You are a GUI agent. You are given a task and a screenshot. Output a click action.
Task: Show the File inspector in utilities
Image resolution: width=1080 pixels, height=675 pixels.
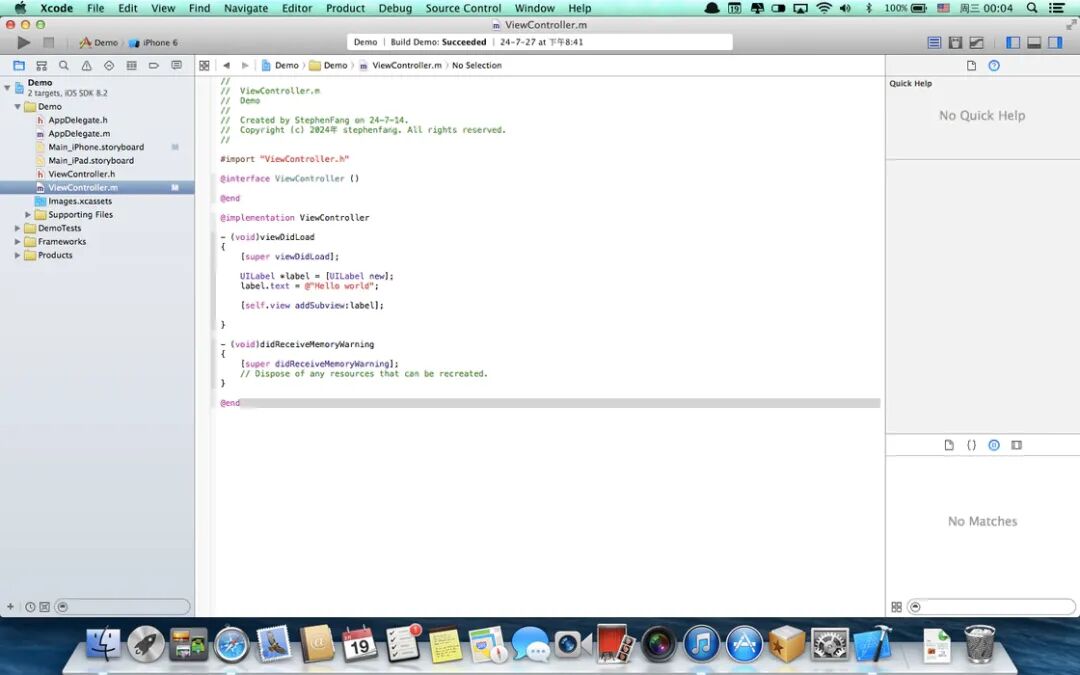971,65
